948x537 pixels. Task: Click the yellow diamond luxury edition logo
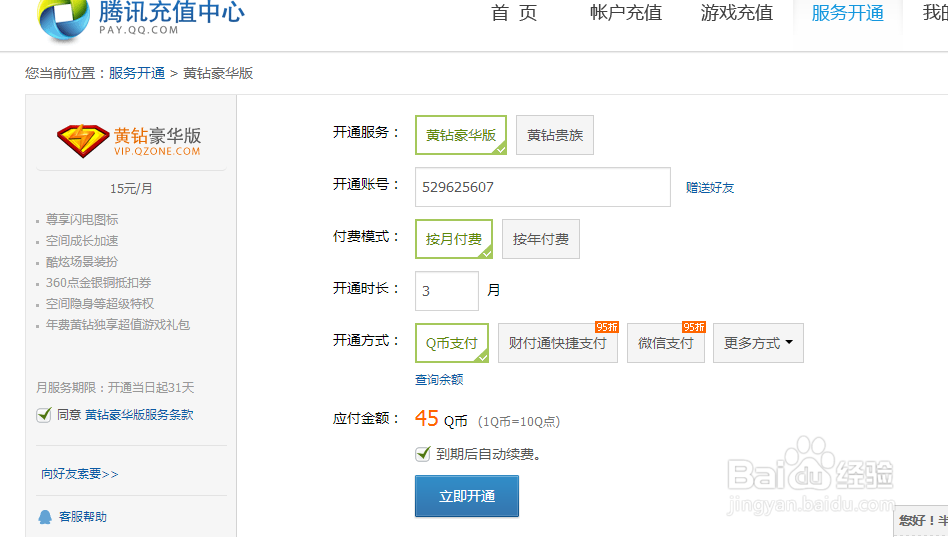[x=129, y=140]
